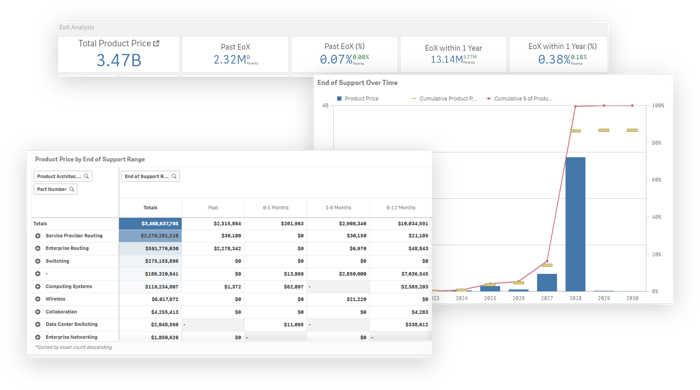This screenshot has height=390, width=700.
Task: Toggle Product Price legend series
Action: click(x=357, y=99)
